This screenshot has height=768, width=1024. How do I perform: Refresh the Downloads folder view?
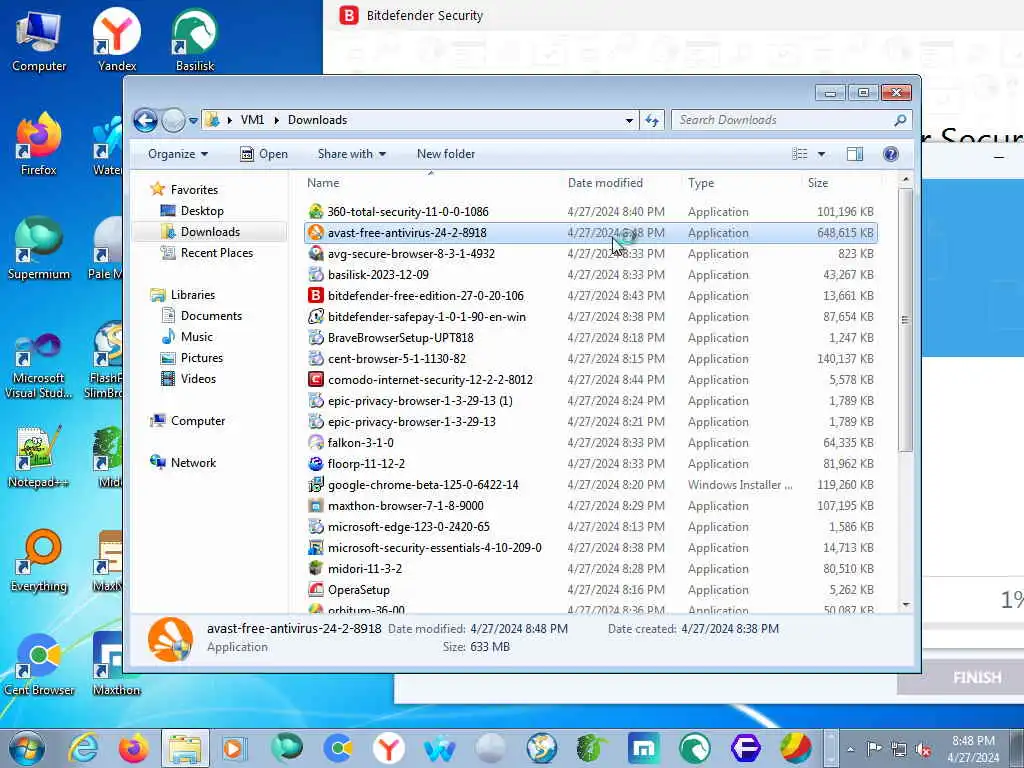click(x=652, y=120)
